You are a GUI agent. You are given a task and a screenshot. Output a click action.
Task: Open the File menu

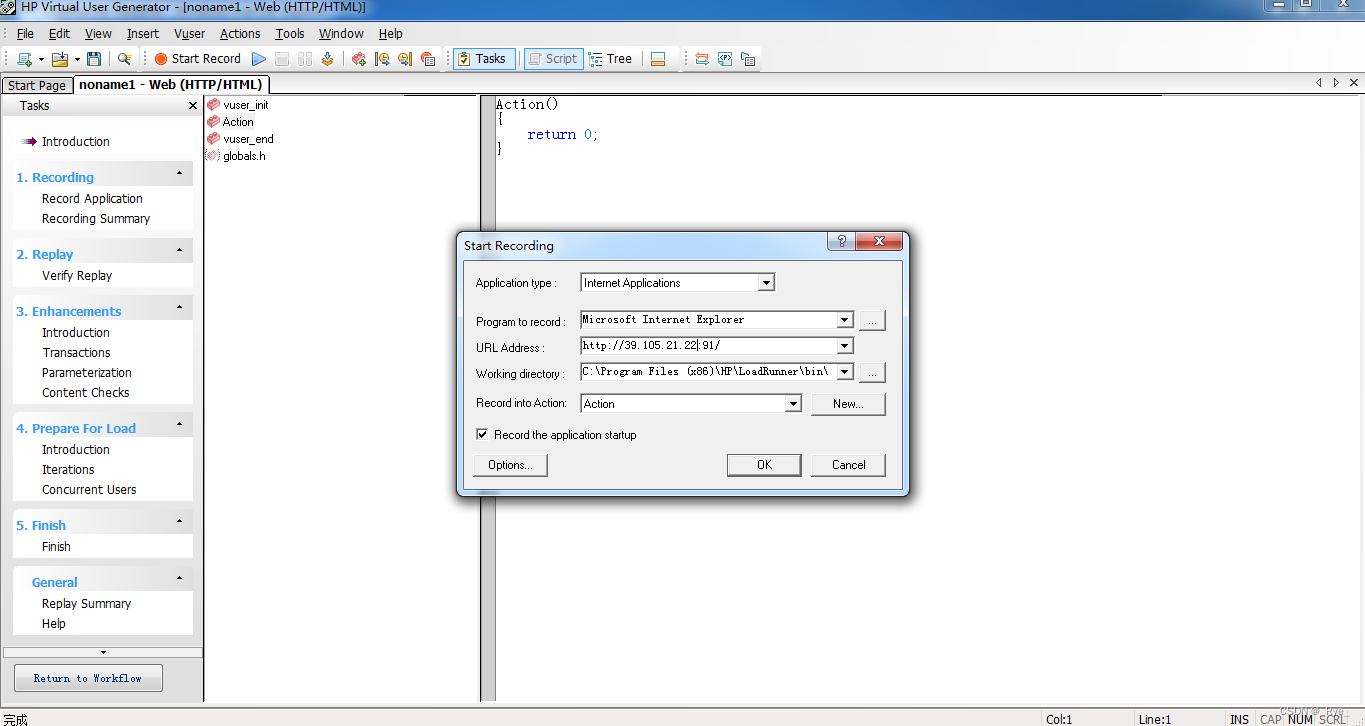pyautogui.click(x=25, y=33)
